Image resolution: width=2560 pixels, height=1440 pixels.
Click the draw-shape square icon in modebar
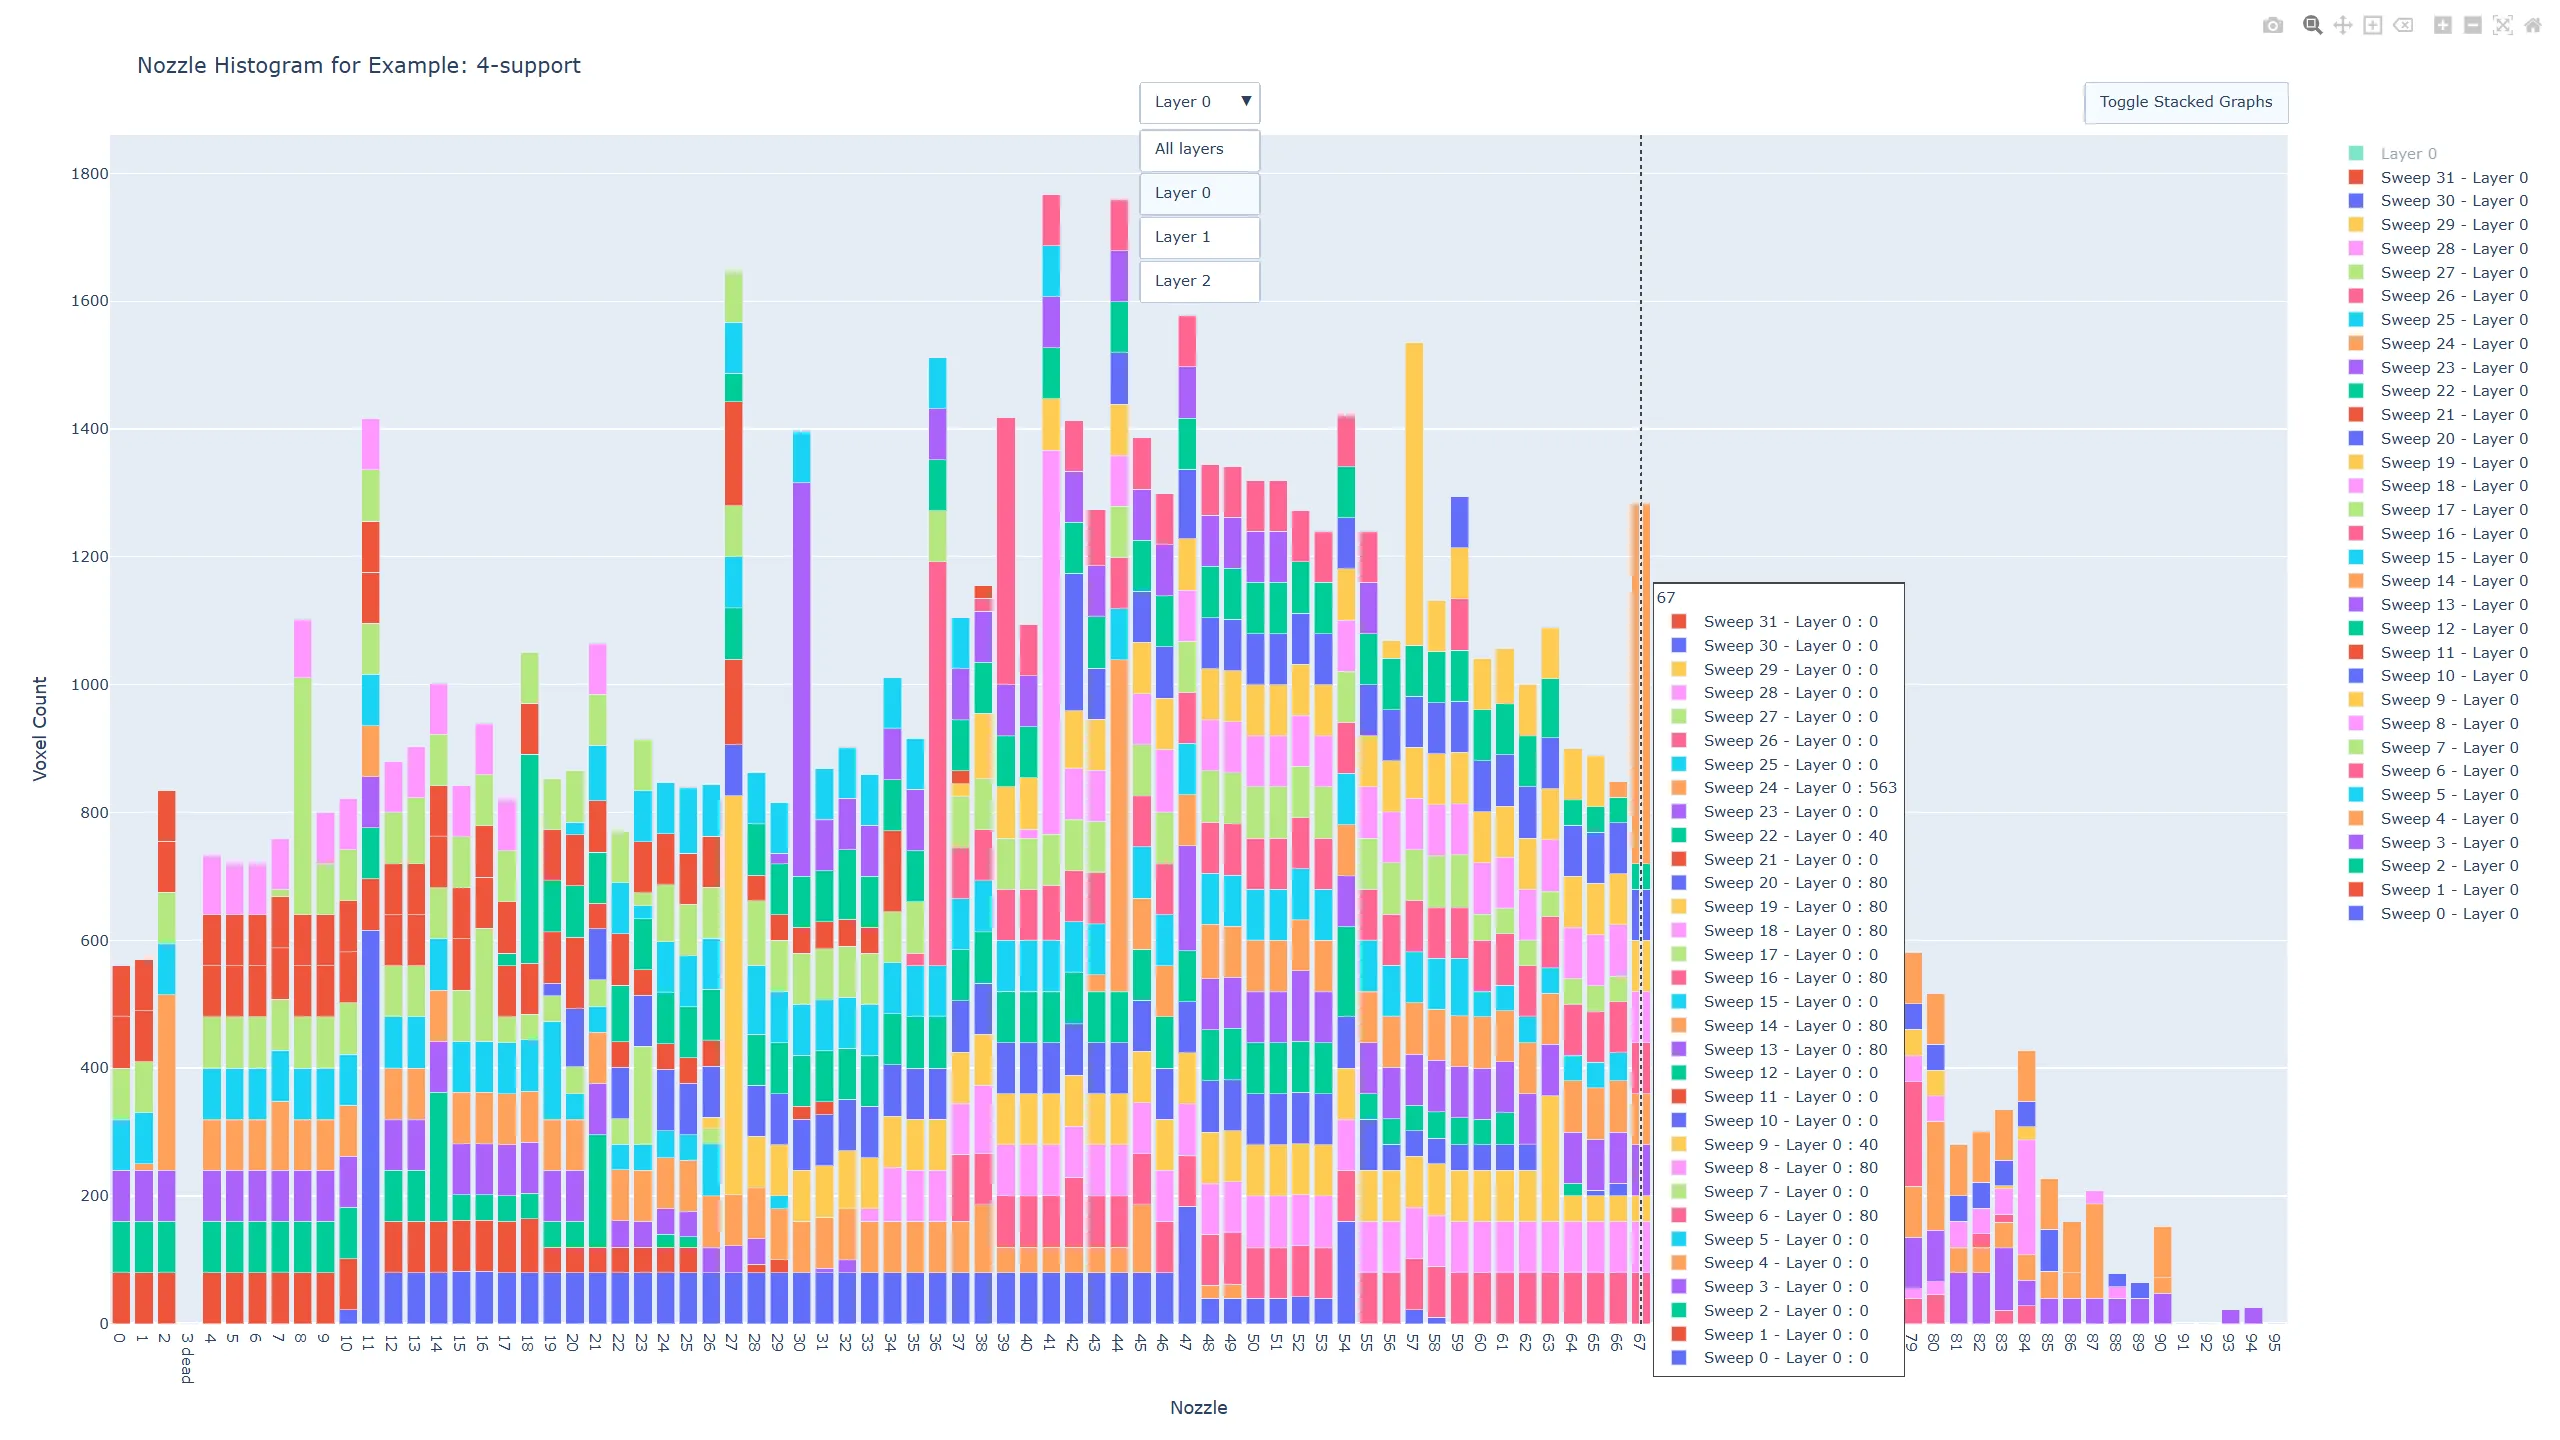coord(2372,25)
